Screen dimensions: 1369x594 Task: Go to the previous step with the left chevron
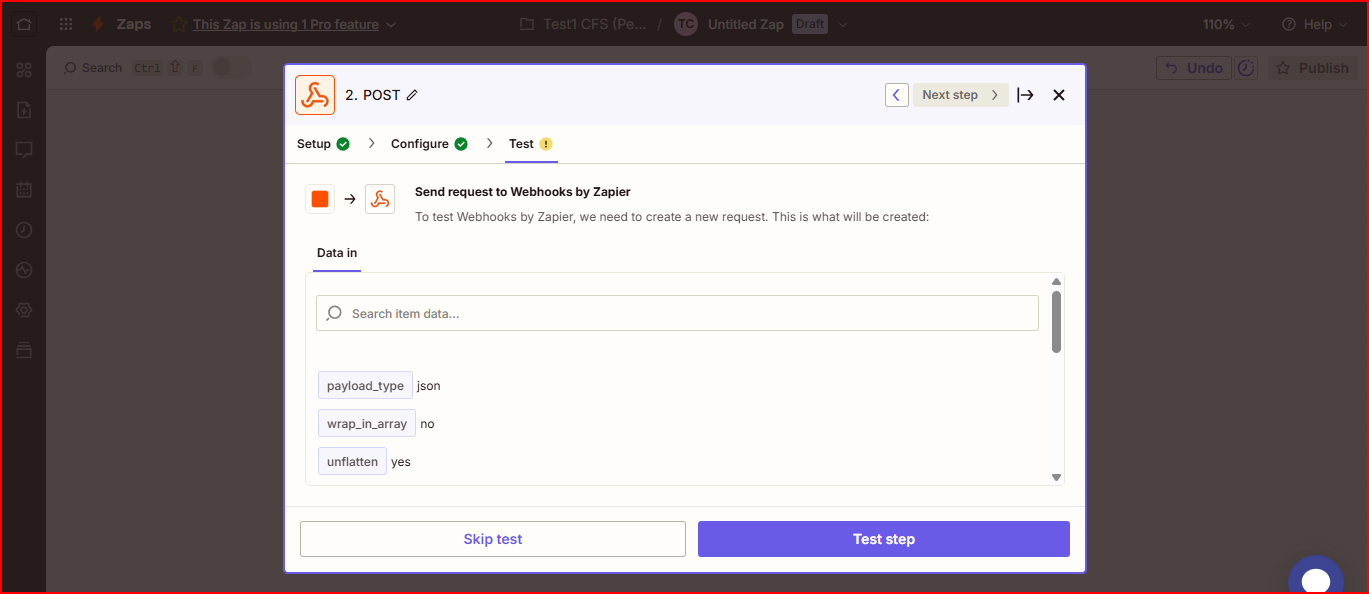[x=897, y=95]
